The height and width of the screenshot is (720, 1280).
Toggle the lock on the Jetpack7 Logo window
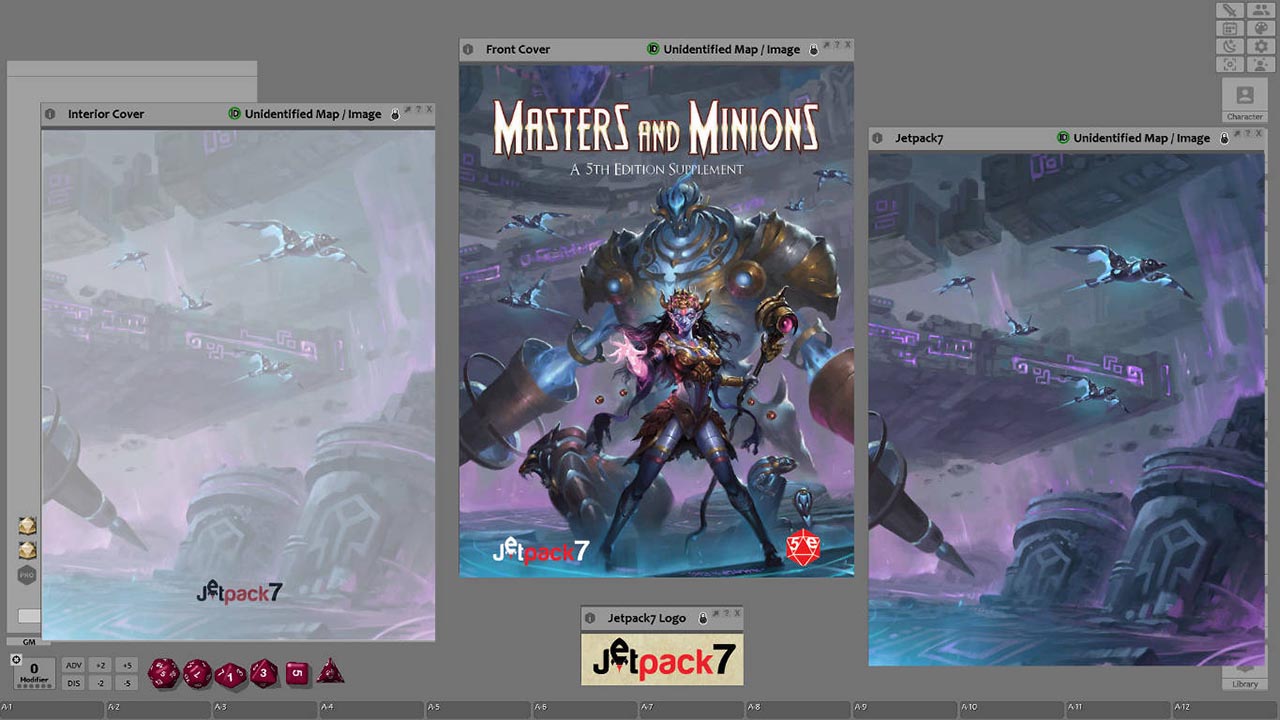pos(703,618)
